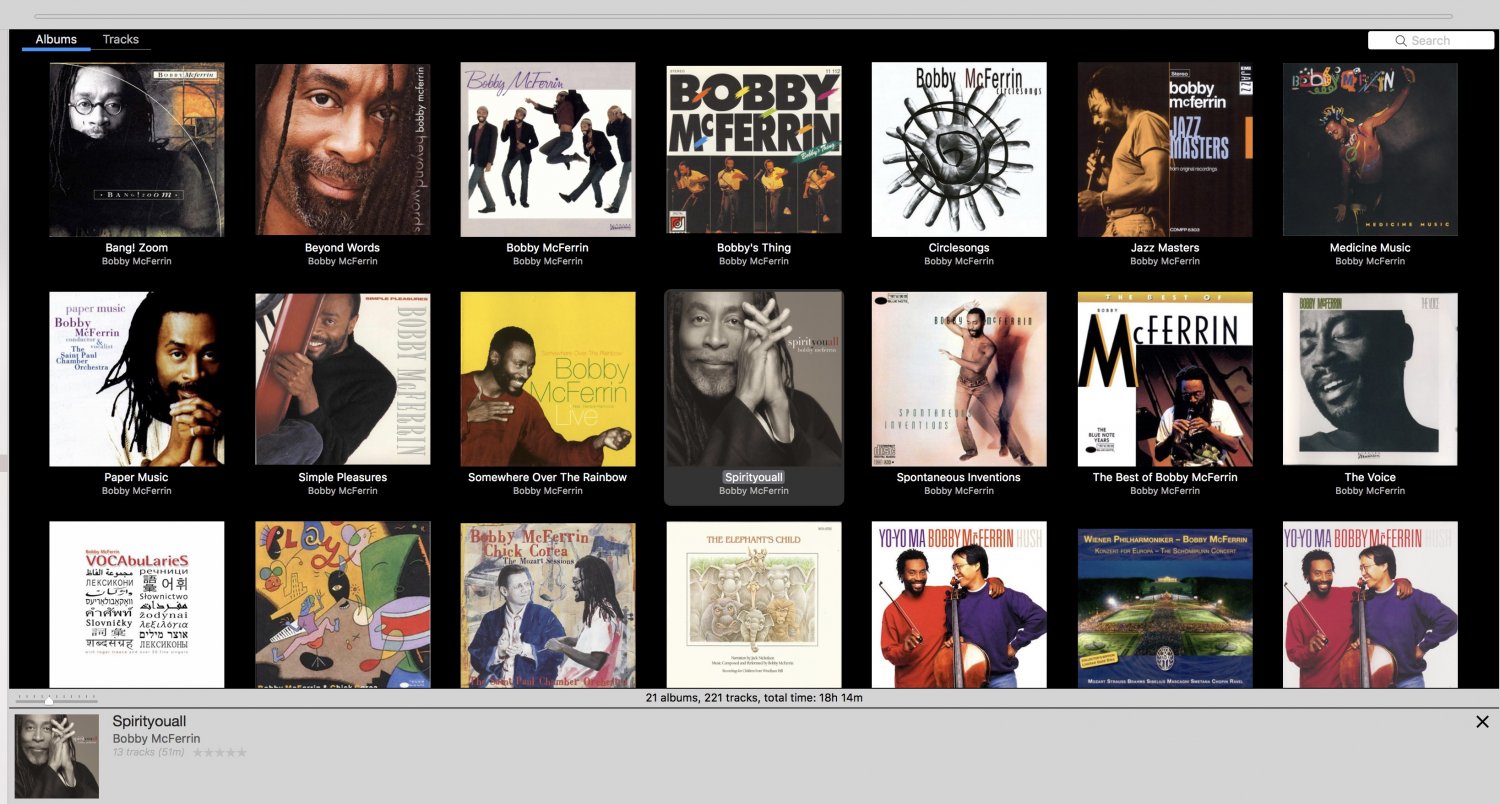Switch to the Tracks tab
This screenshot has height=804, width=1500.
click(x=121, y=40)
